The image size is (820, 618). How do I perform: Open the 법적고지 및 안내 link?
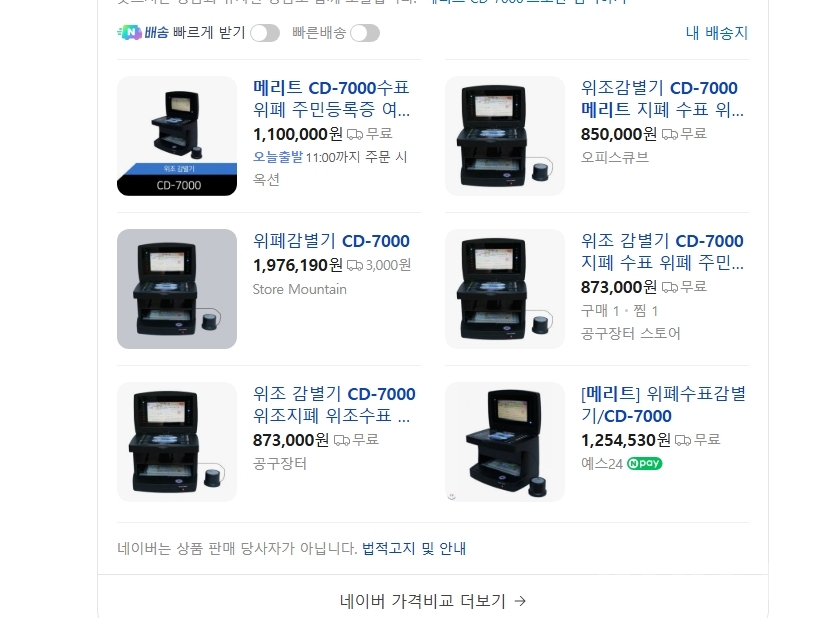click(x=414, y=548)
